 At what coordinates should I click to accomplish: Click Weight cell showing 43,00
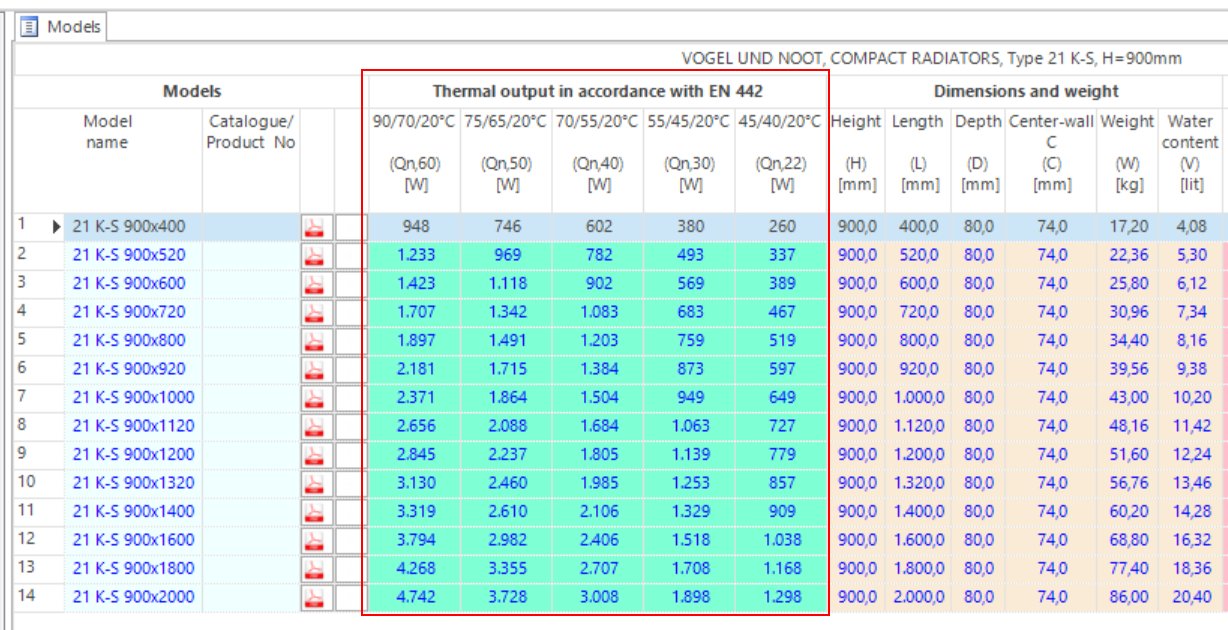click(1127, 398)
